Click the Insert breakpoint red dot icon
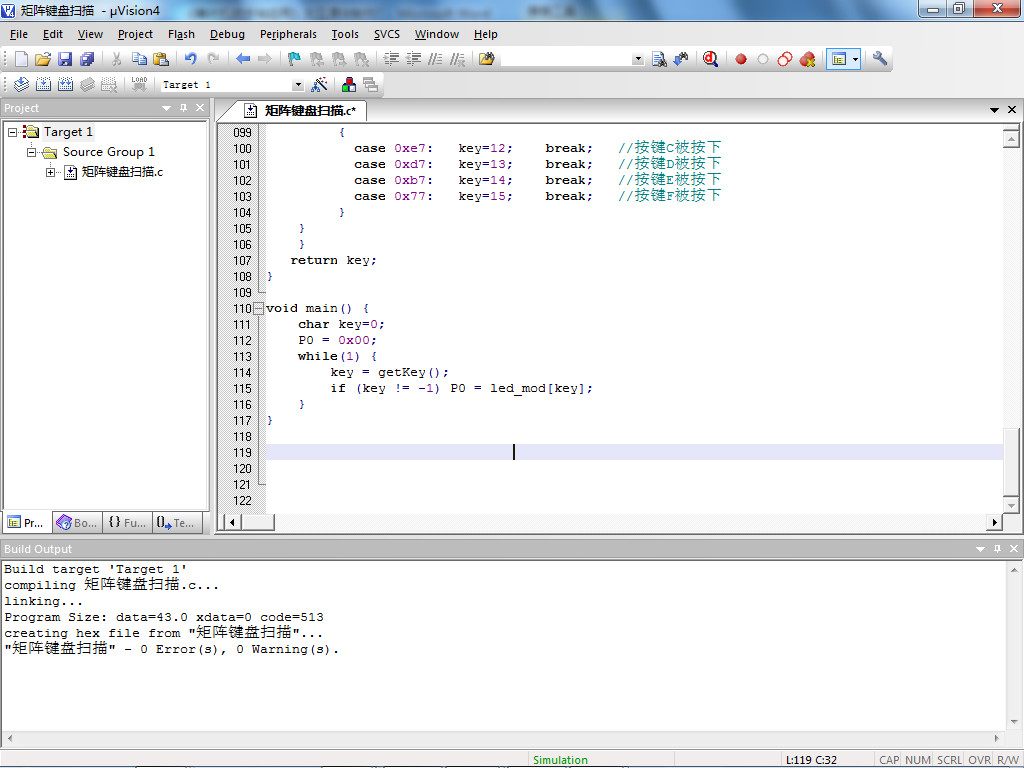 (x=741, y=59)
